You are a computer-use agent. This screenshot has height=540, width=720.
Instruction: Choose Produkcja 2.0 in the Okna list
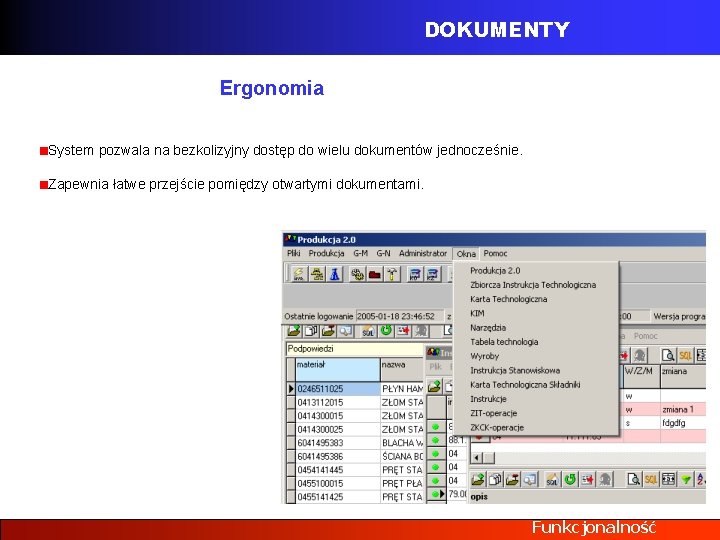[495, 270]
